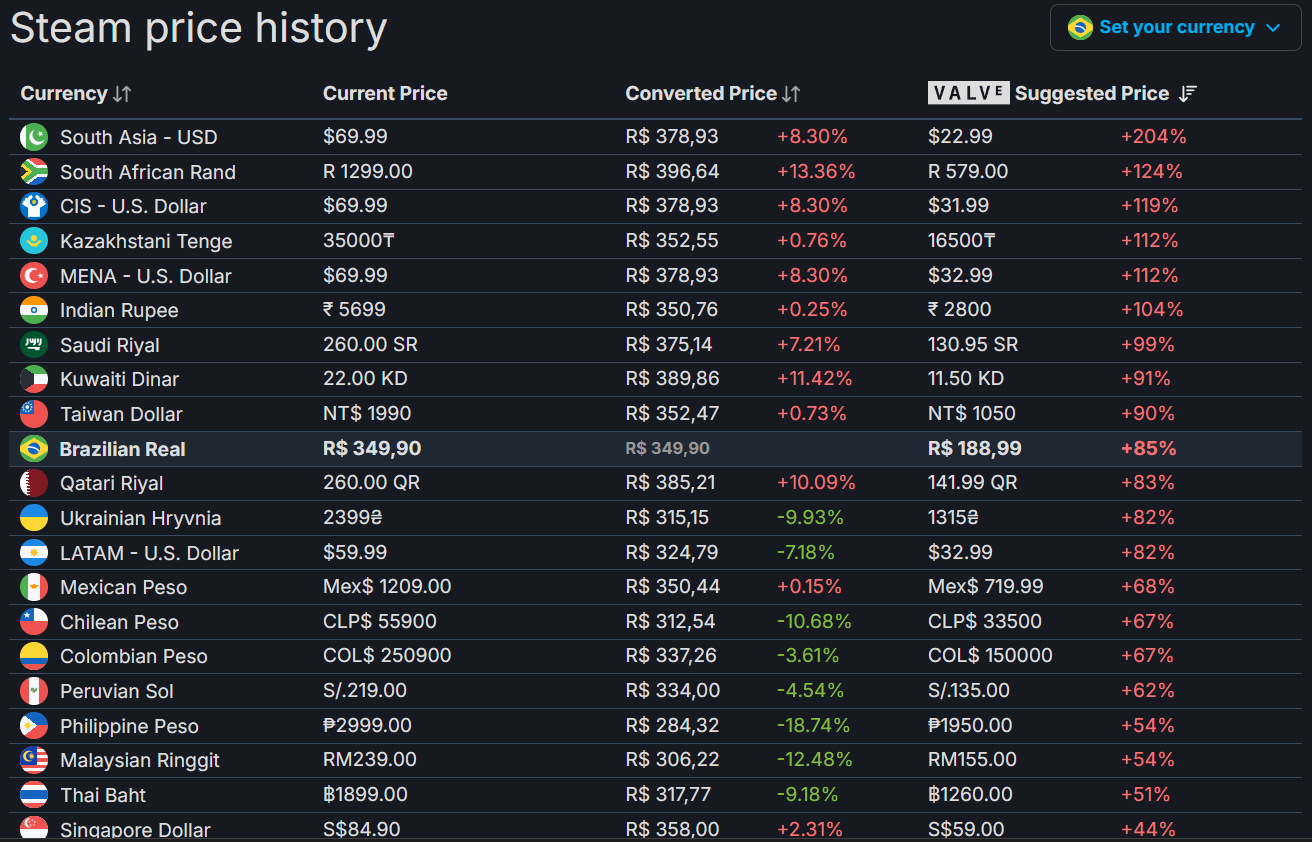Click the 22.00 KD current price

coord(365,378)
